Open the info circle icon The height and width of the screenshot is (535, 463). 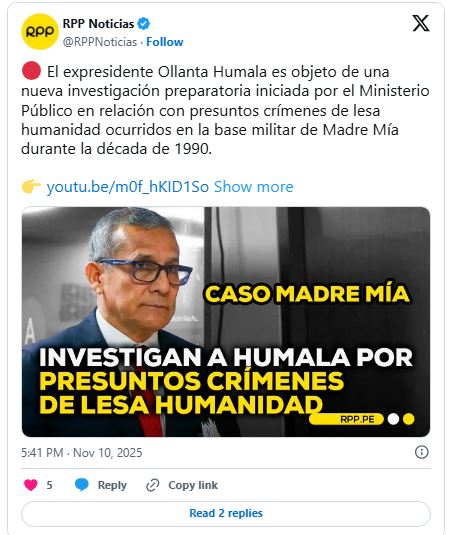click(421, 452)
